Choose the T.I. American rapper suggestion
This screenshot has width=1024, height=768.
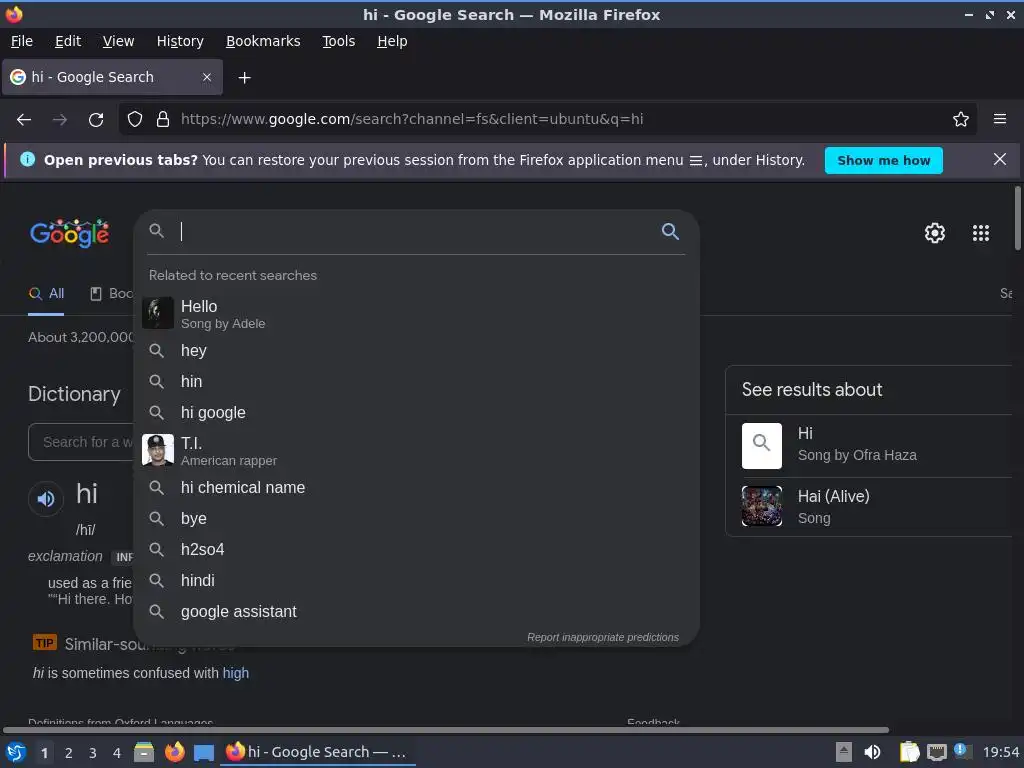click(x=417, y=451)
